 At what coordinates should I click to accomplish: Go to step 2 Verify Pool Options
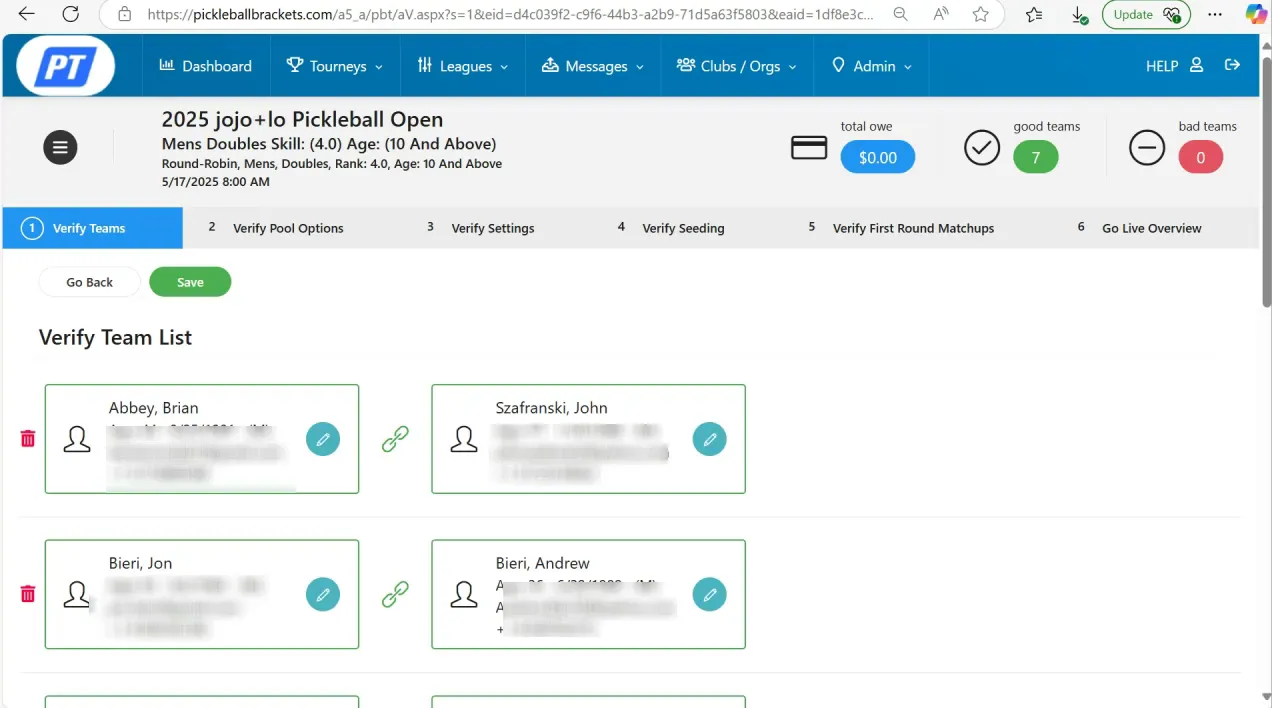(277, 228)
